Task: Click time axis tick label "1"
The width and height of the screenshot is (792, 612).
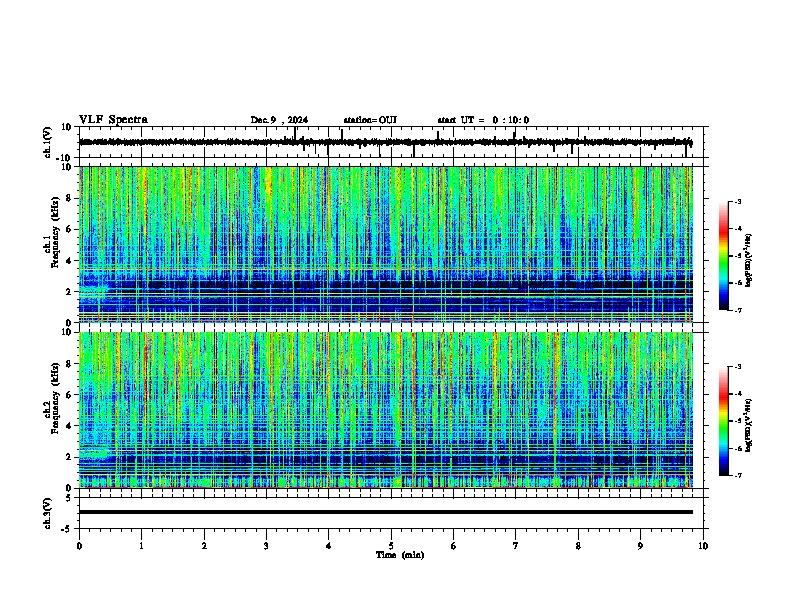Action: (141, 546)
